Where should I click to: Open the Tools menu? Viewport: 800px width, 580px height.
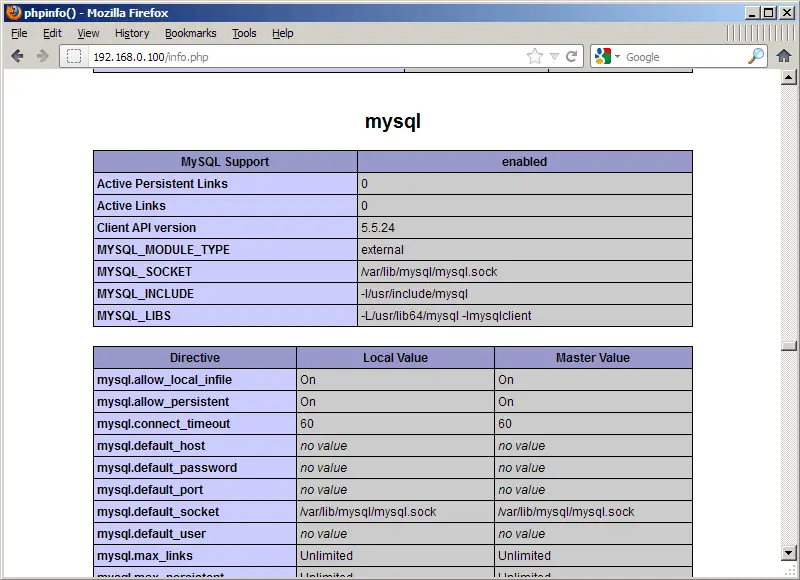pyautogui.click(x=244, y=33)
